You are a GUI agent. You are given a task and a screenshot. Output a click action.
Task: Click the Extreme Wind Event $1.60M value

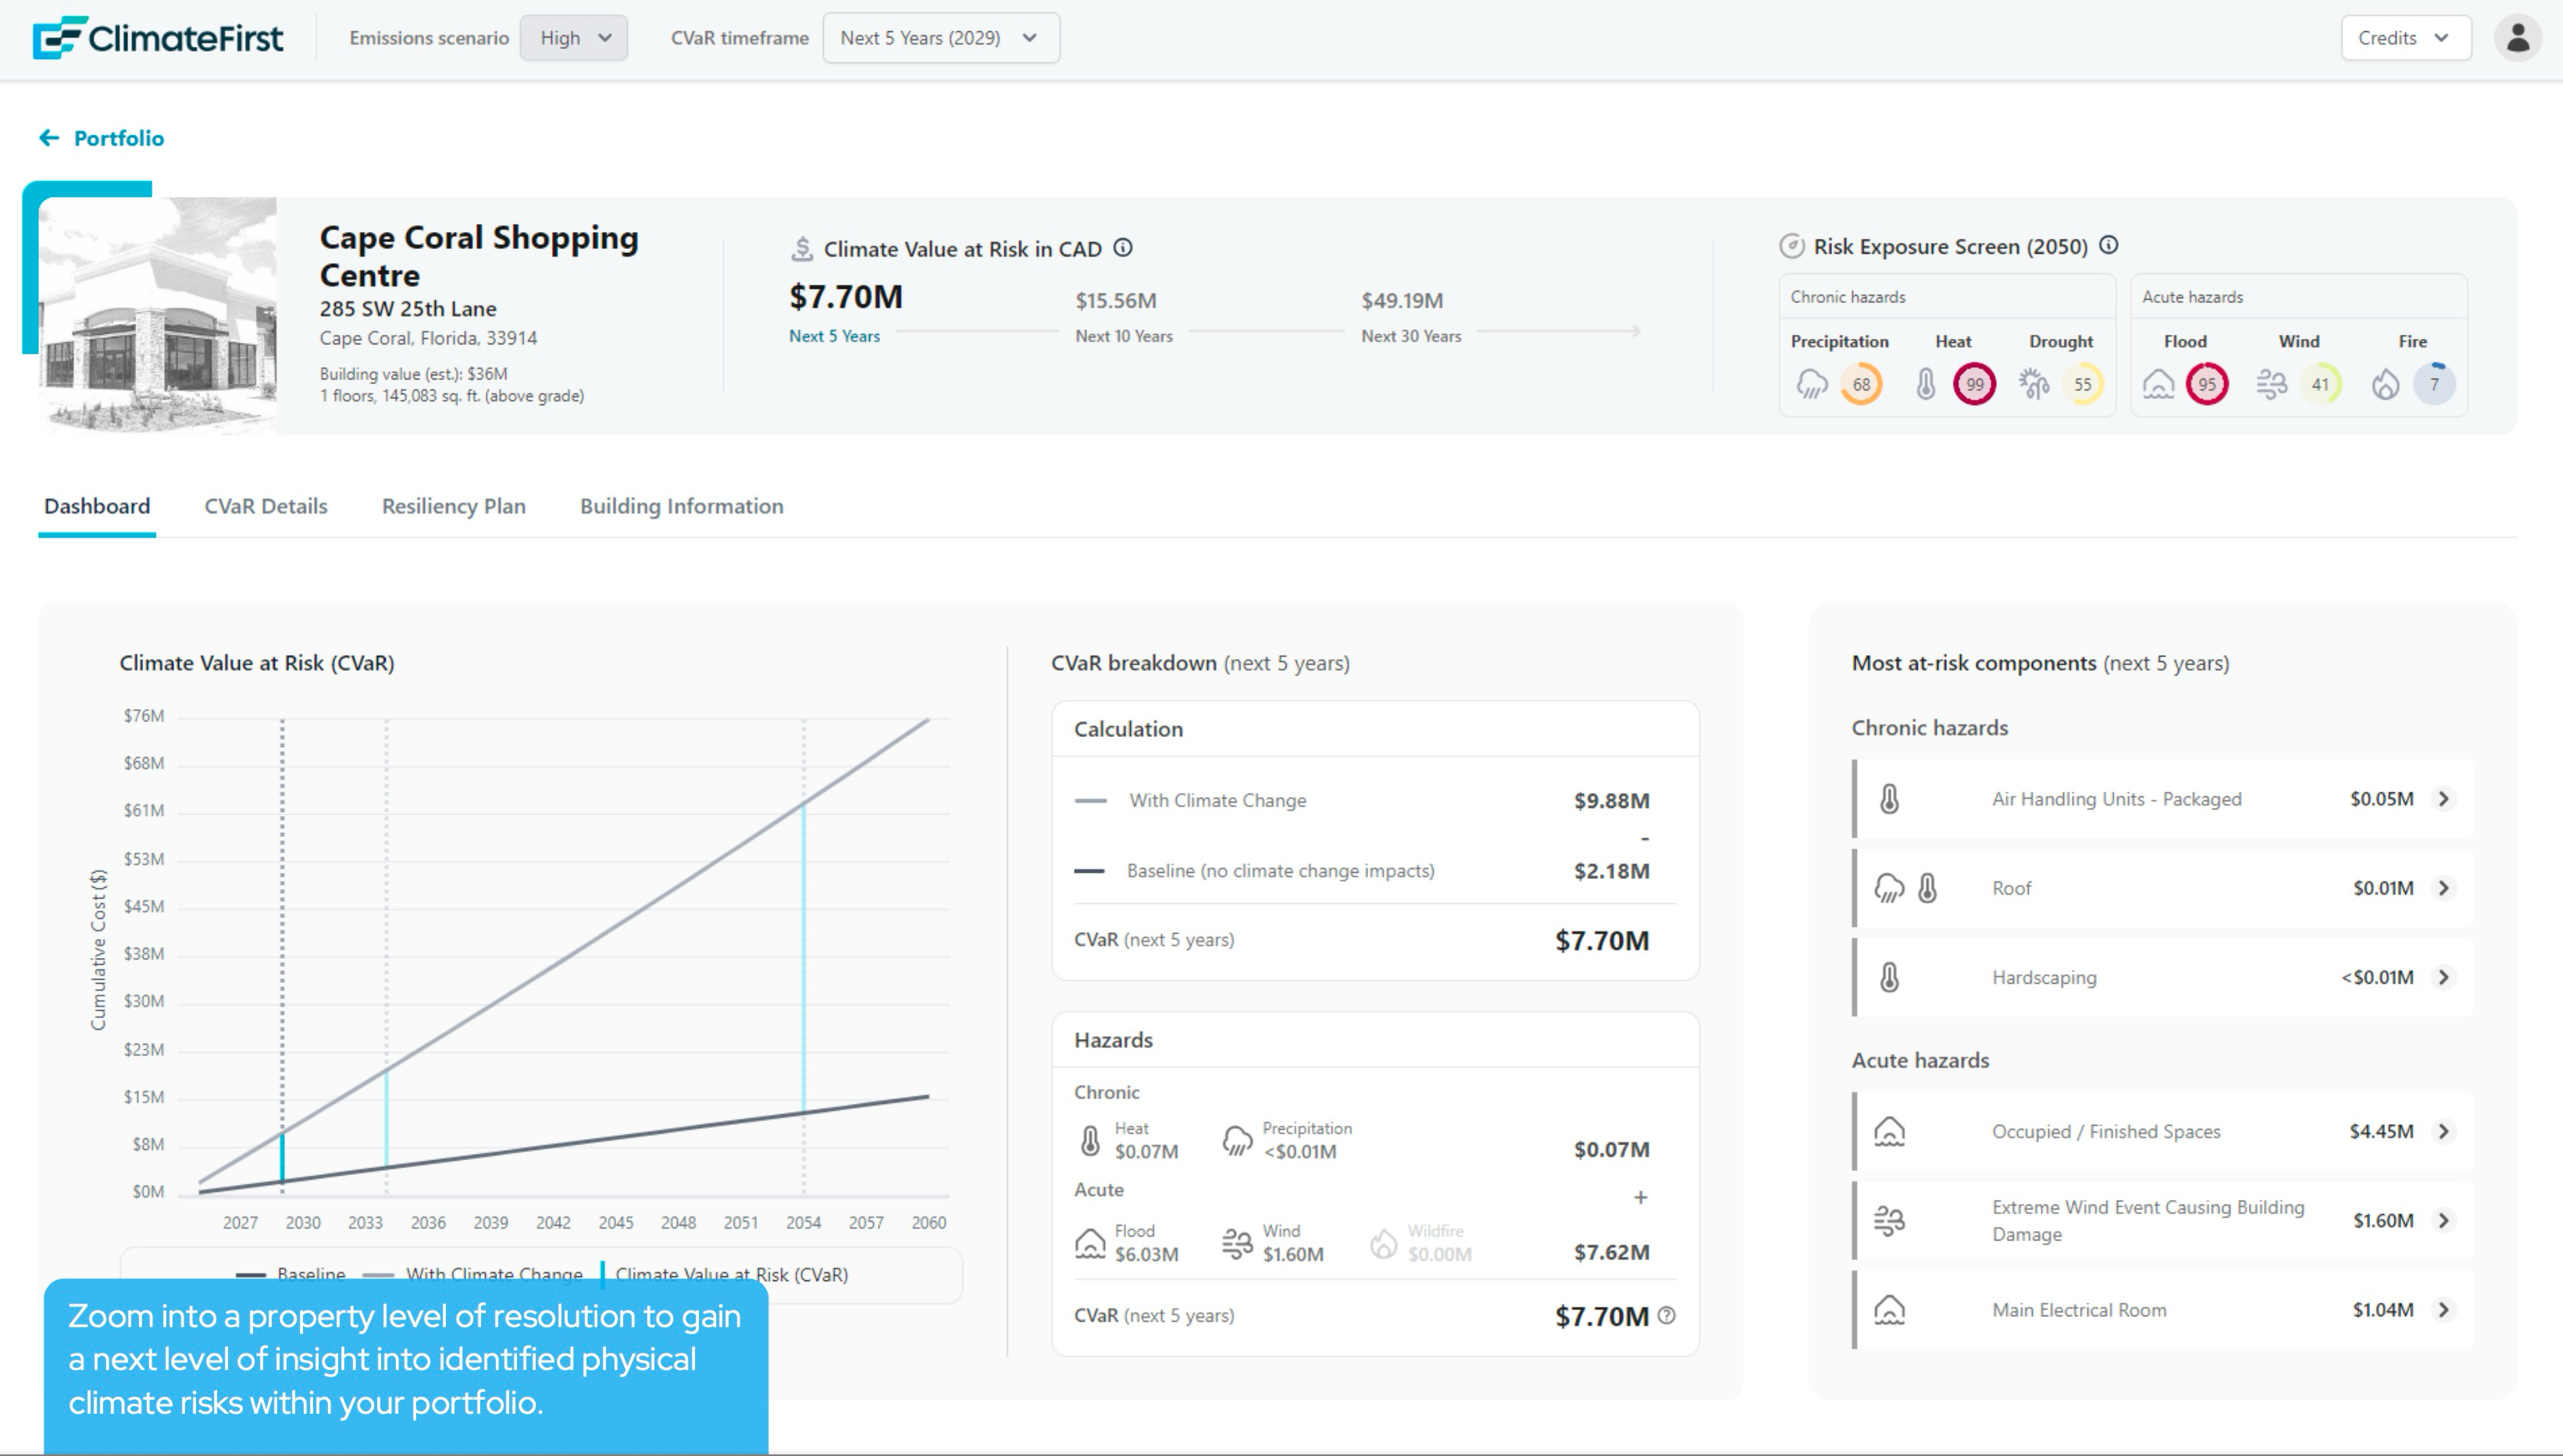[2383, 1220]
